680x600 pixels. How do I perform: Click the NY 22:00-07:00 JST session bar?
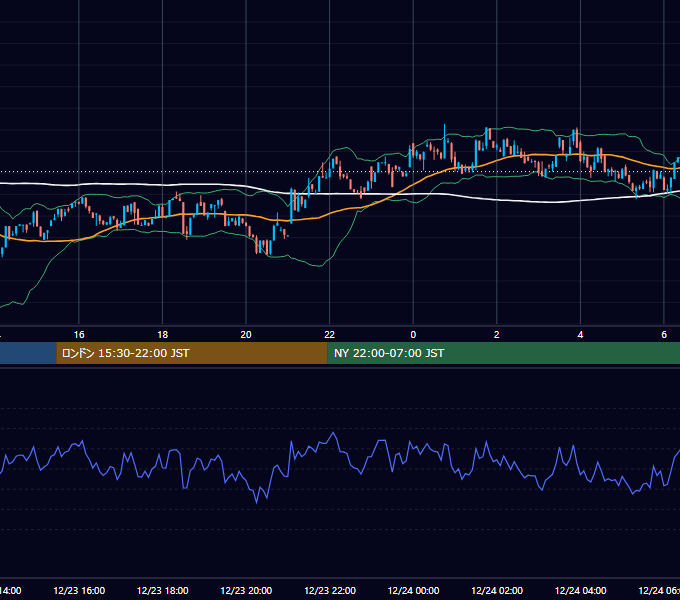[x=503, y=353]
